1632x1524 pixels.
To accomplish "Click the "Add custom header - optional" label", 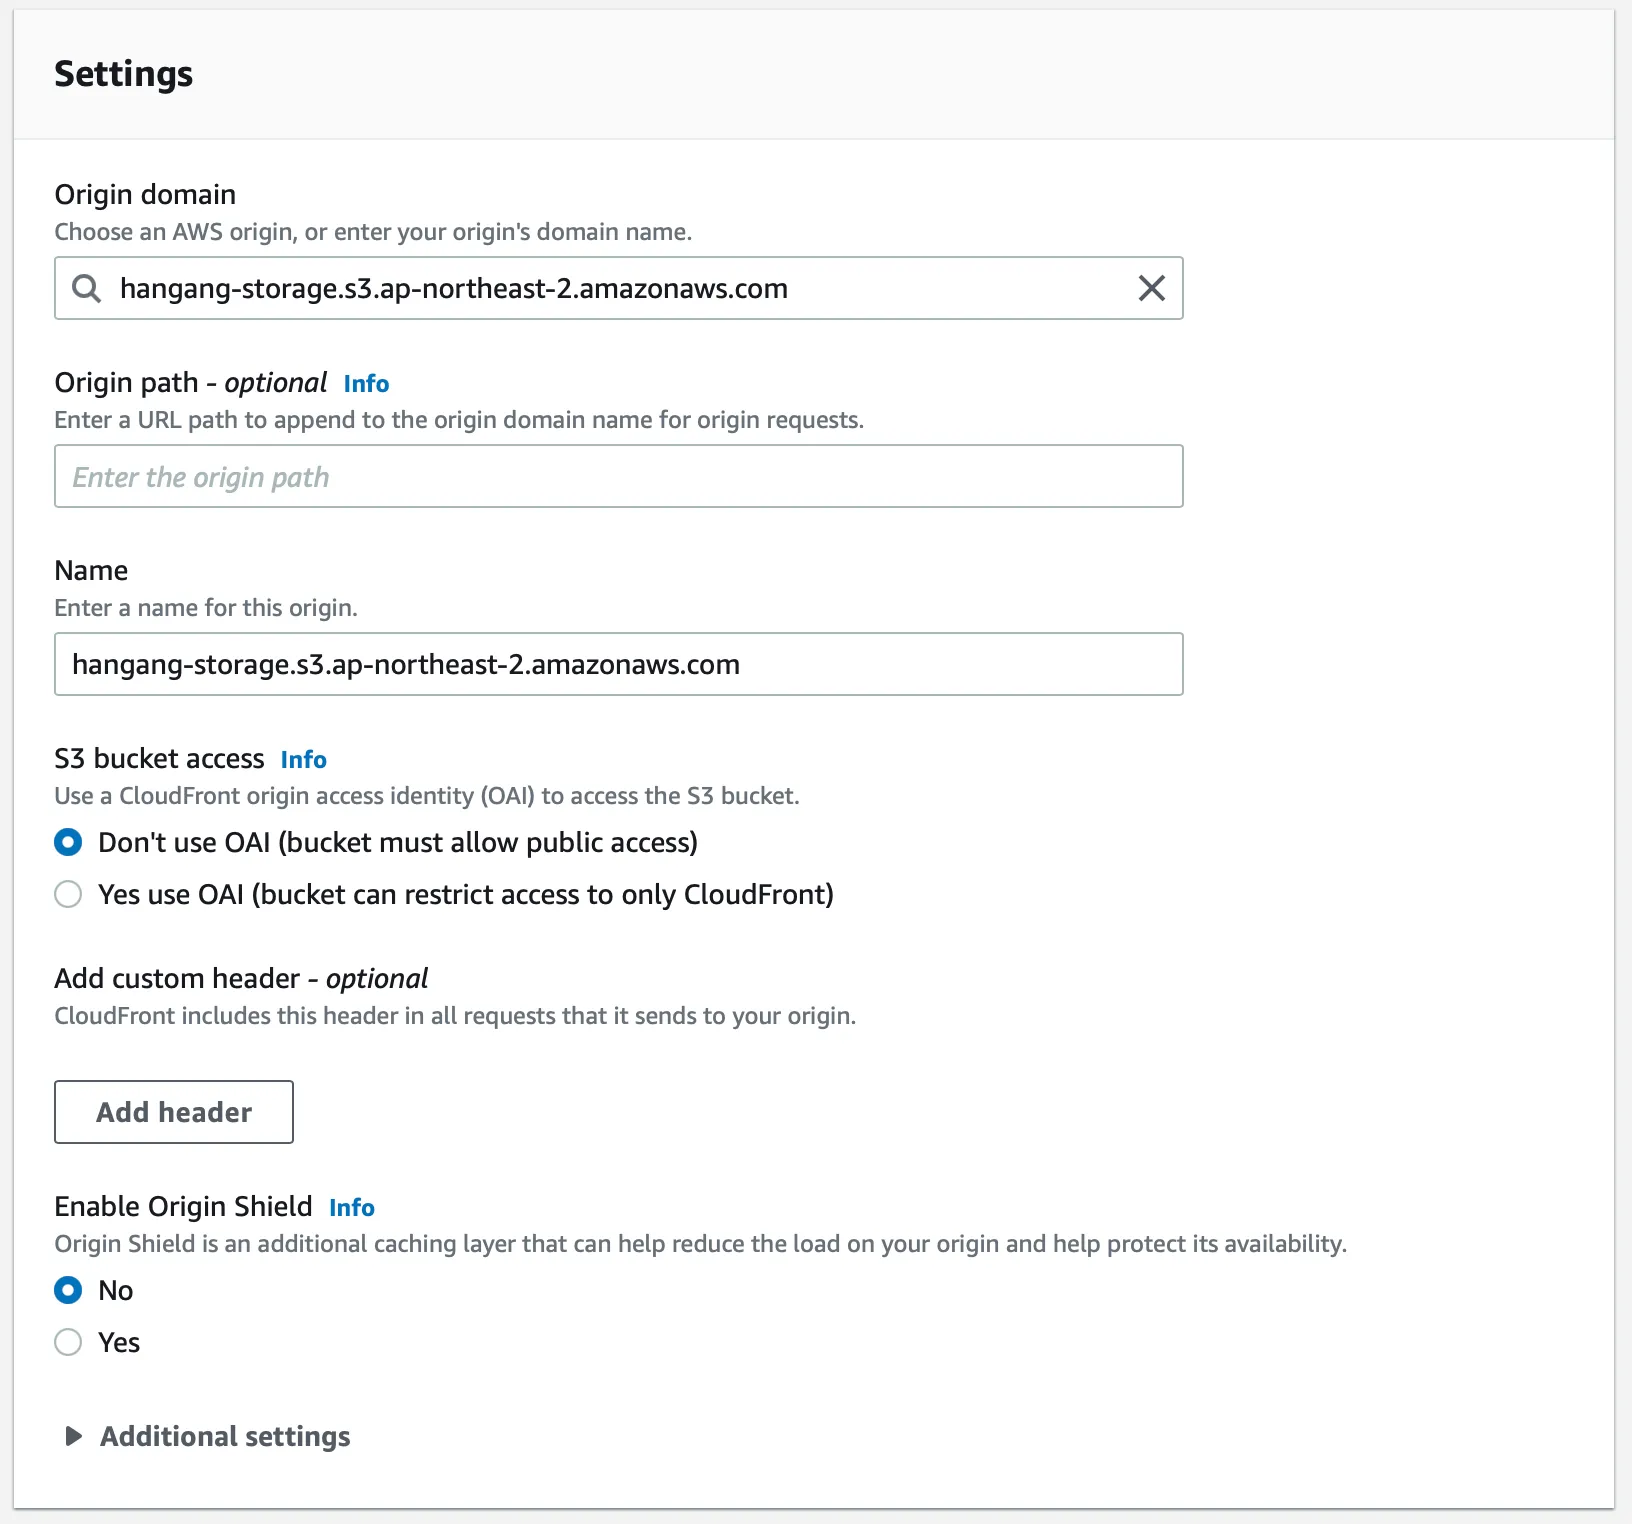I will point(241,979).
